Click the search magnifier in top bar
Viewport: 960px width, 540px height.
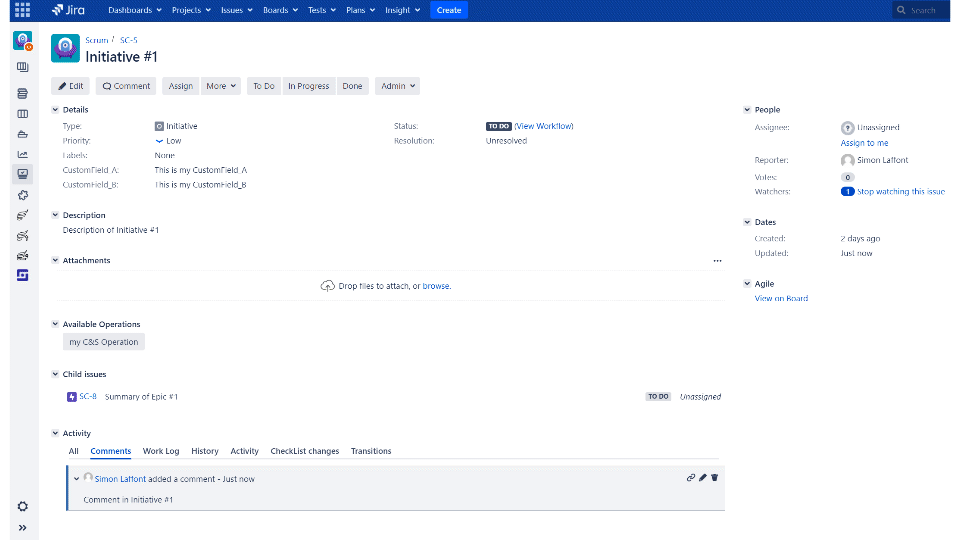901,10
